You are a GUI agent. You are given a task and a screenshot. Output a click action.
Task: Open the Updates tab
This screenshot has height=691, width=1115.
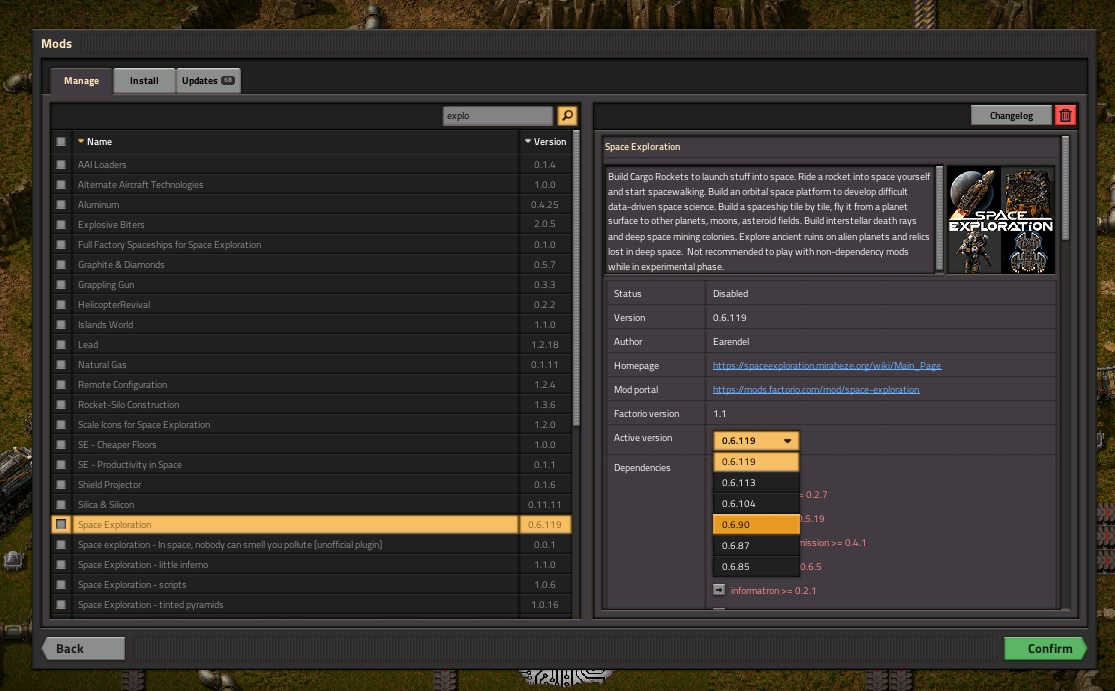click(x=208, y=80)
